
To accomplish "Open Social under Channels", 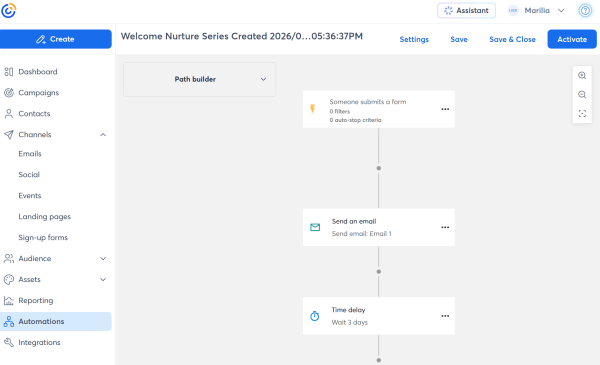I will [x=29, y=175].
